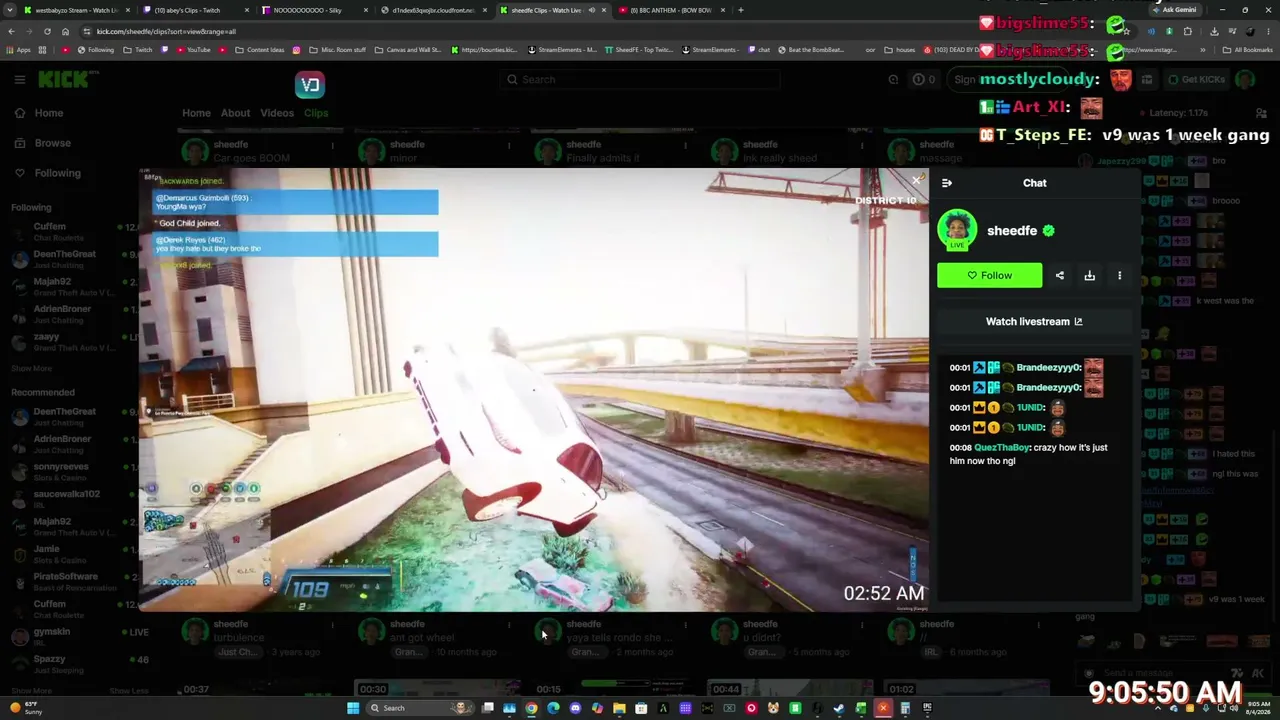The width and height of the screenshot is (1280, 720).
Task: Open Kick sidebar hamburger menu
Action: (x=19, y=80)
